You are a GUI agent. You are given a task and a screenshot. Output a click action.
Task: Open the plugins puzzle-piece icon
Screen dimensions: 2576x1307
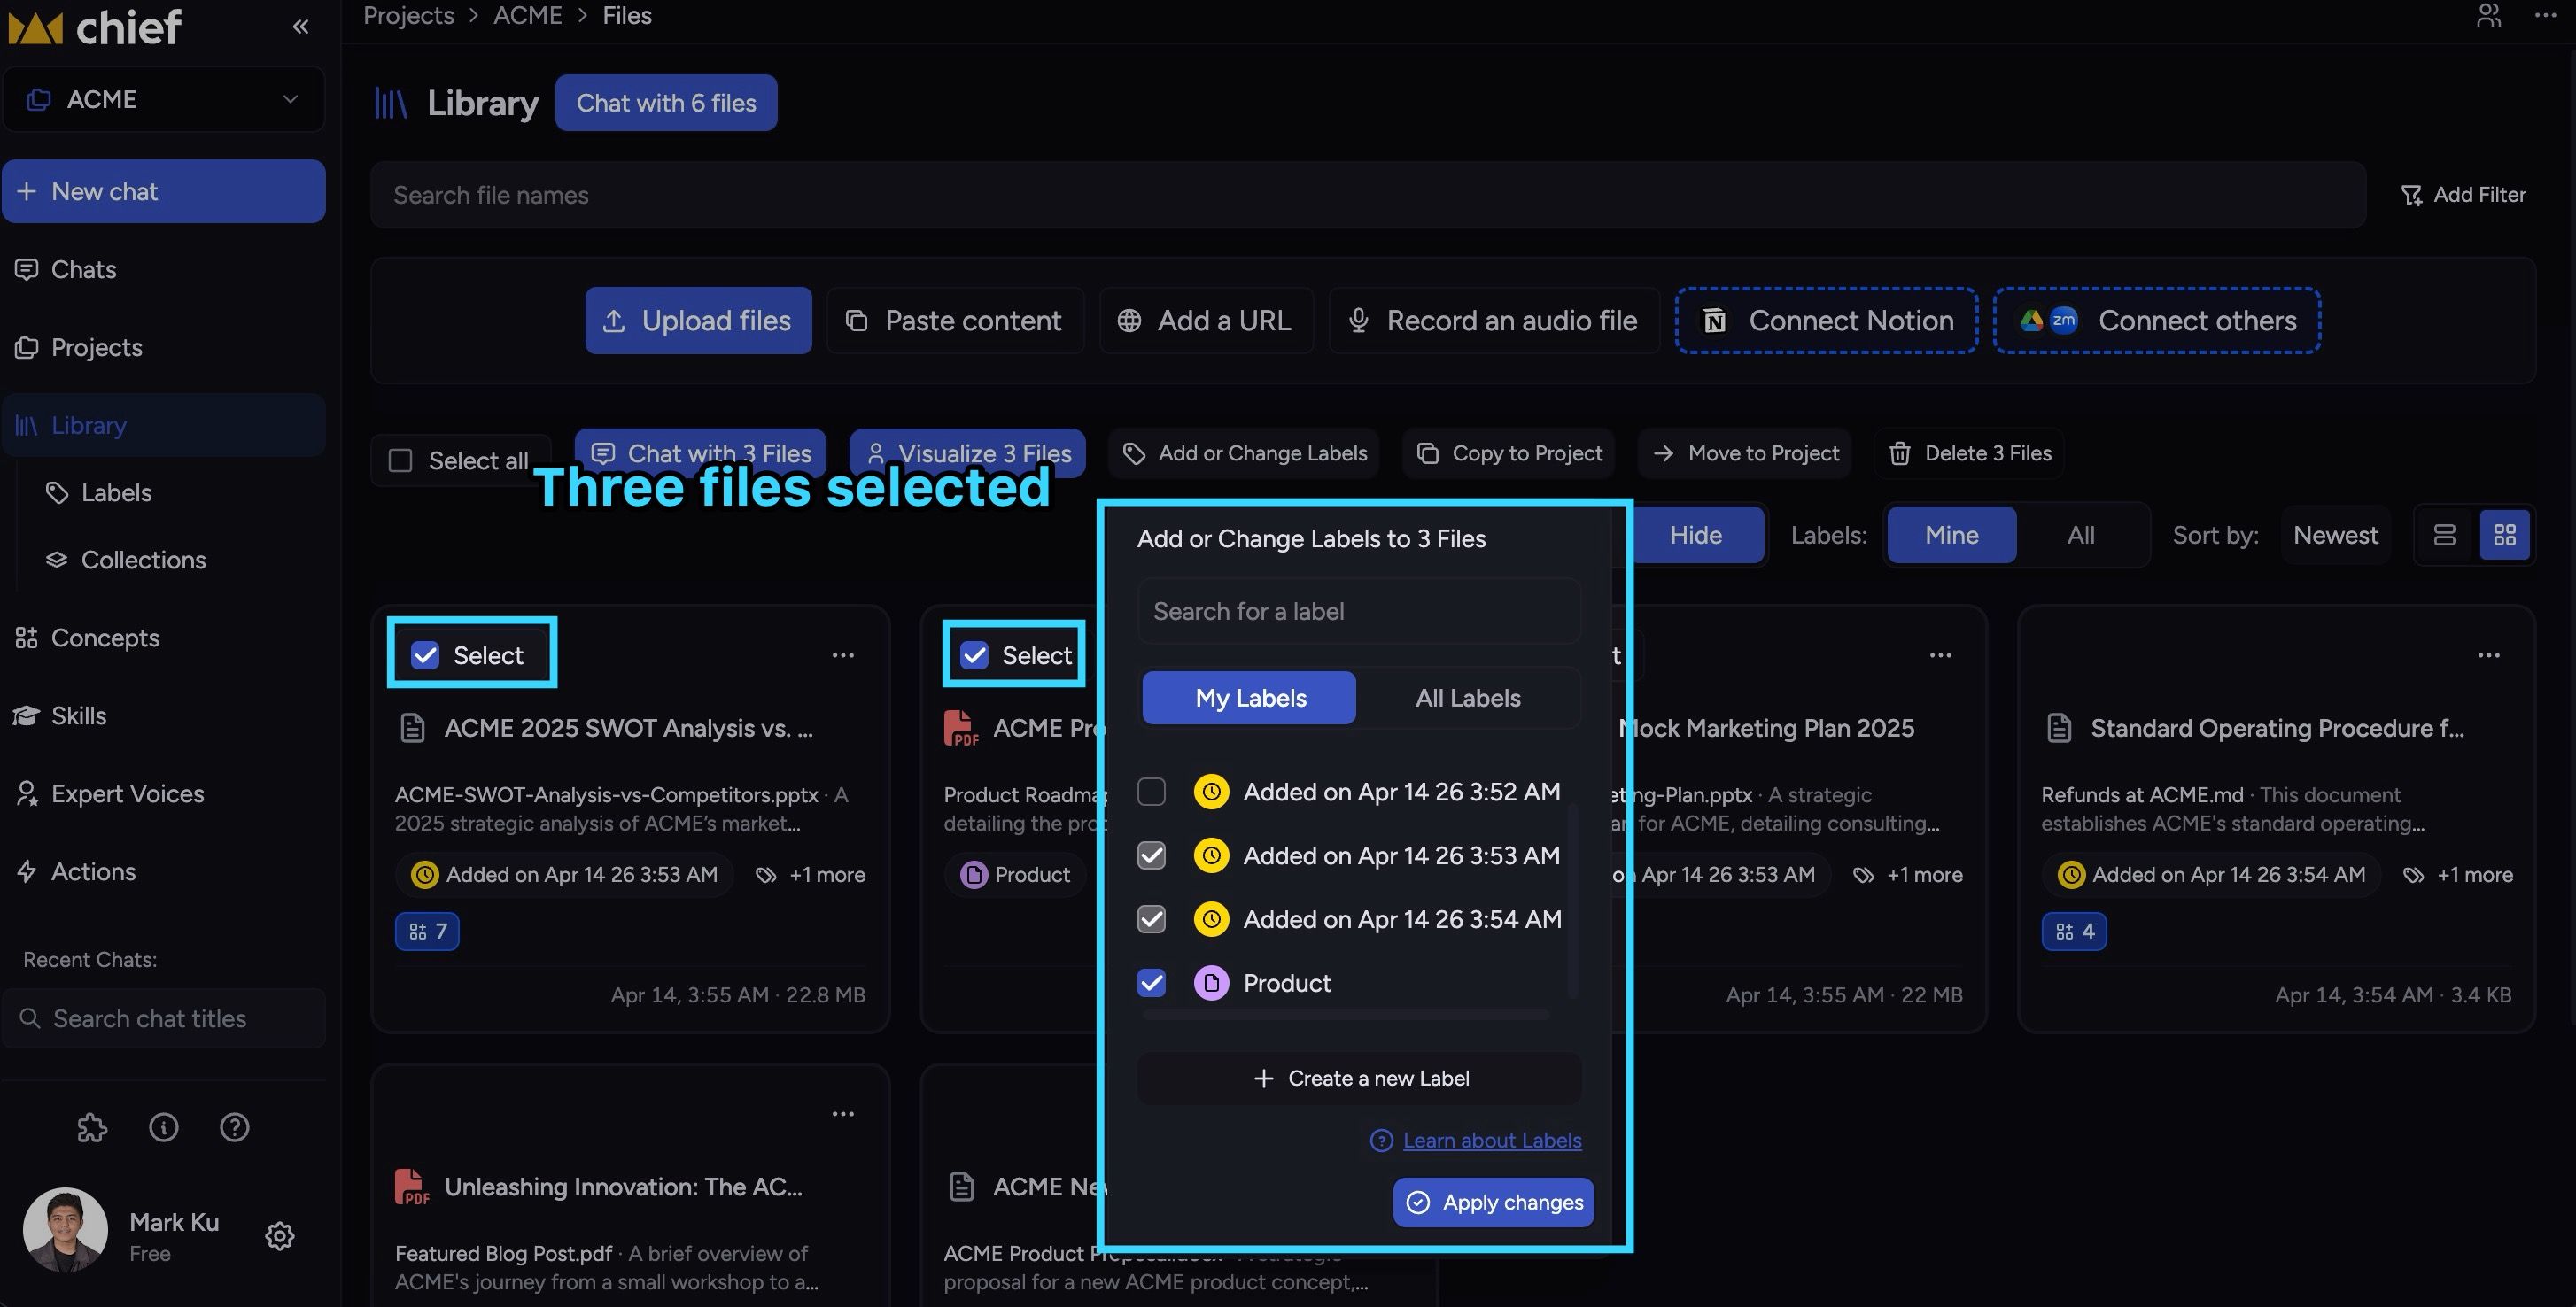coord(92,1127)
